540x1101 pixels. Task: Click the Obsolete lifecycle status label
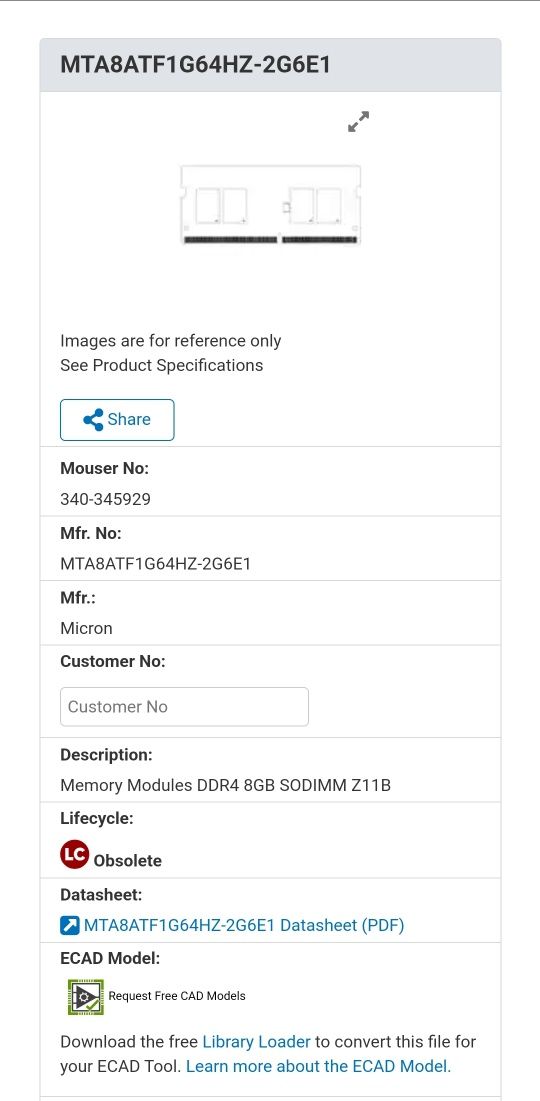pyautogui.click(x=128, y=861)
